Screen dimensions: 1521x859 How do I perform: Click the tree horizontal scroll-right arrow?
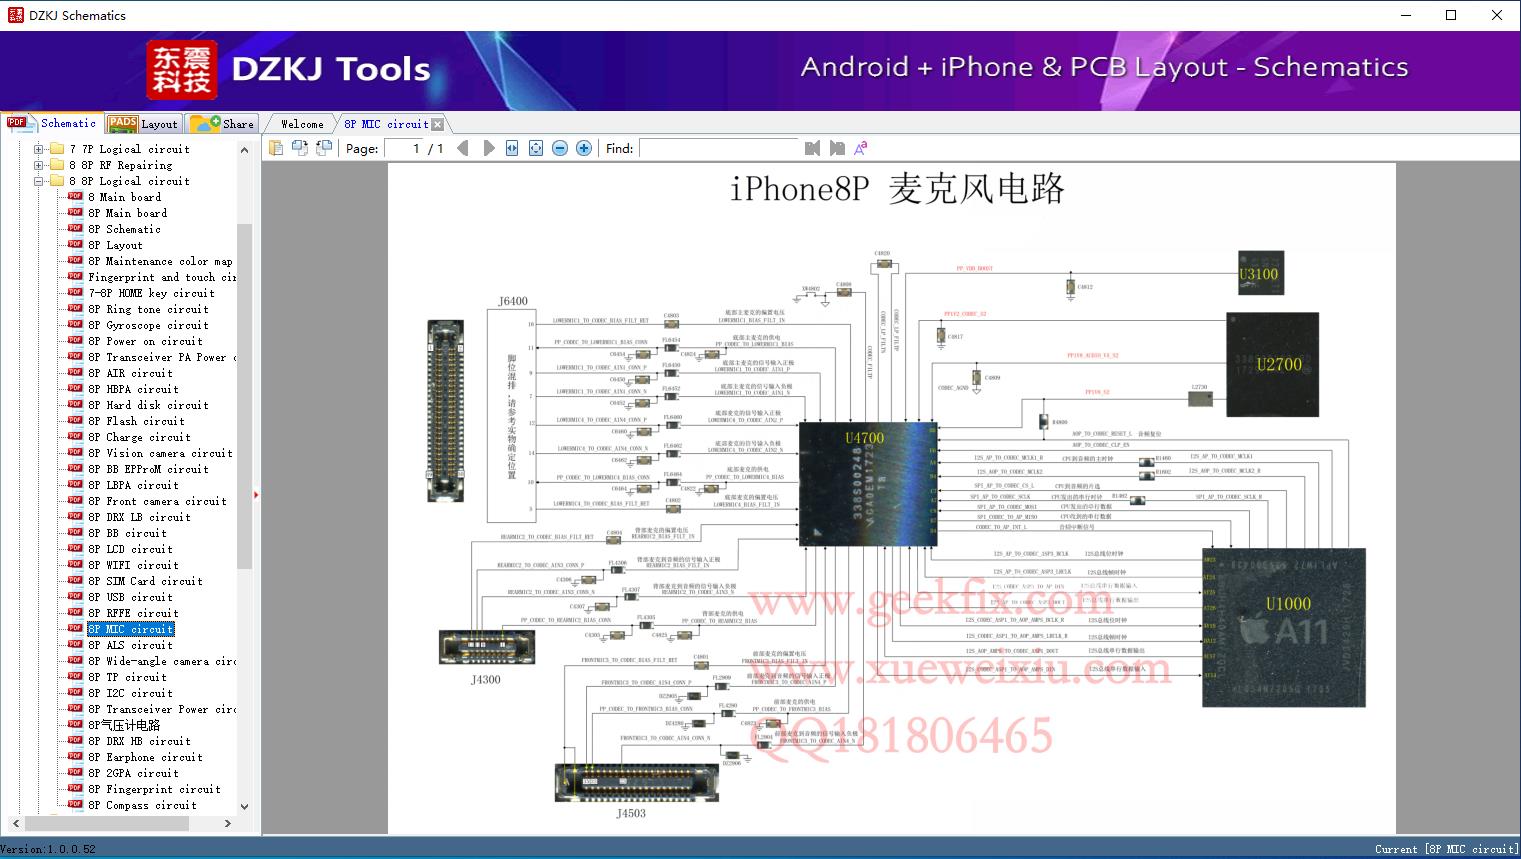(x=228, y=823)
